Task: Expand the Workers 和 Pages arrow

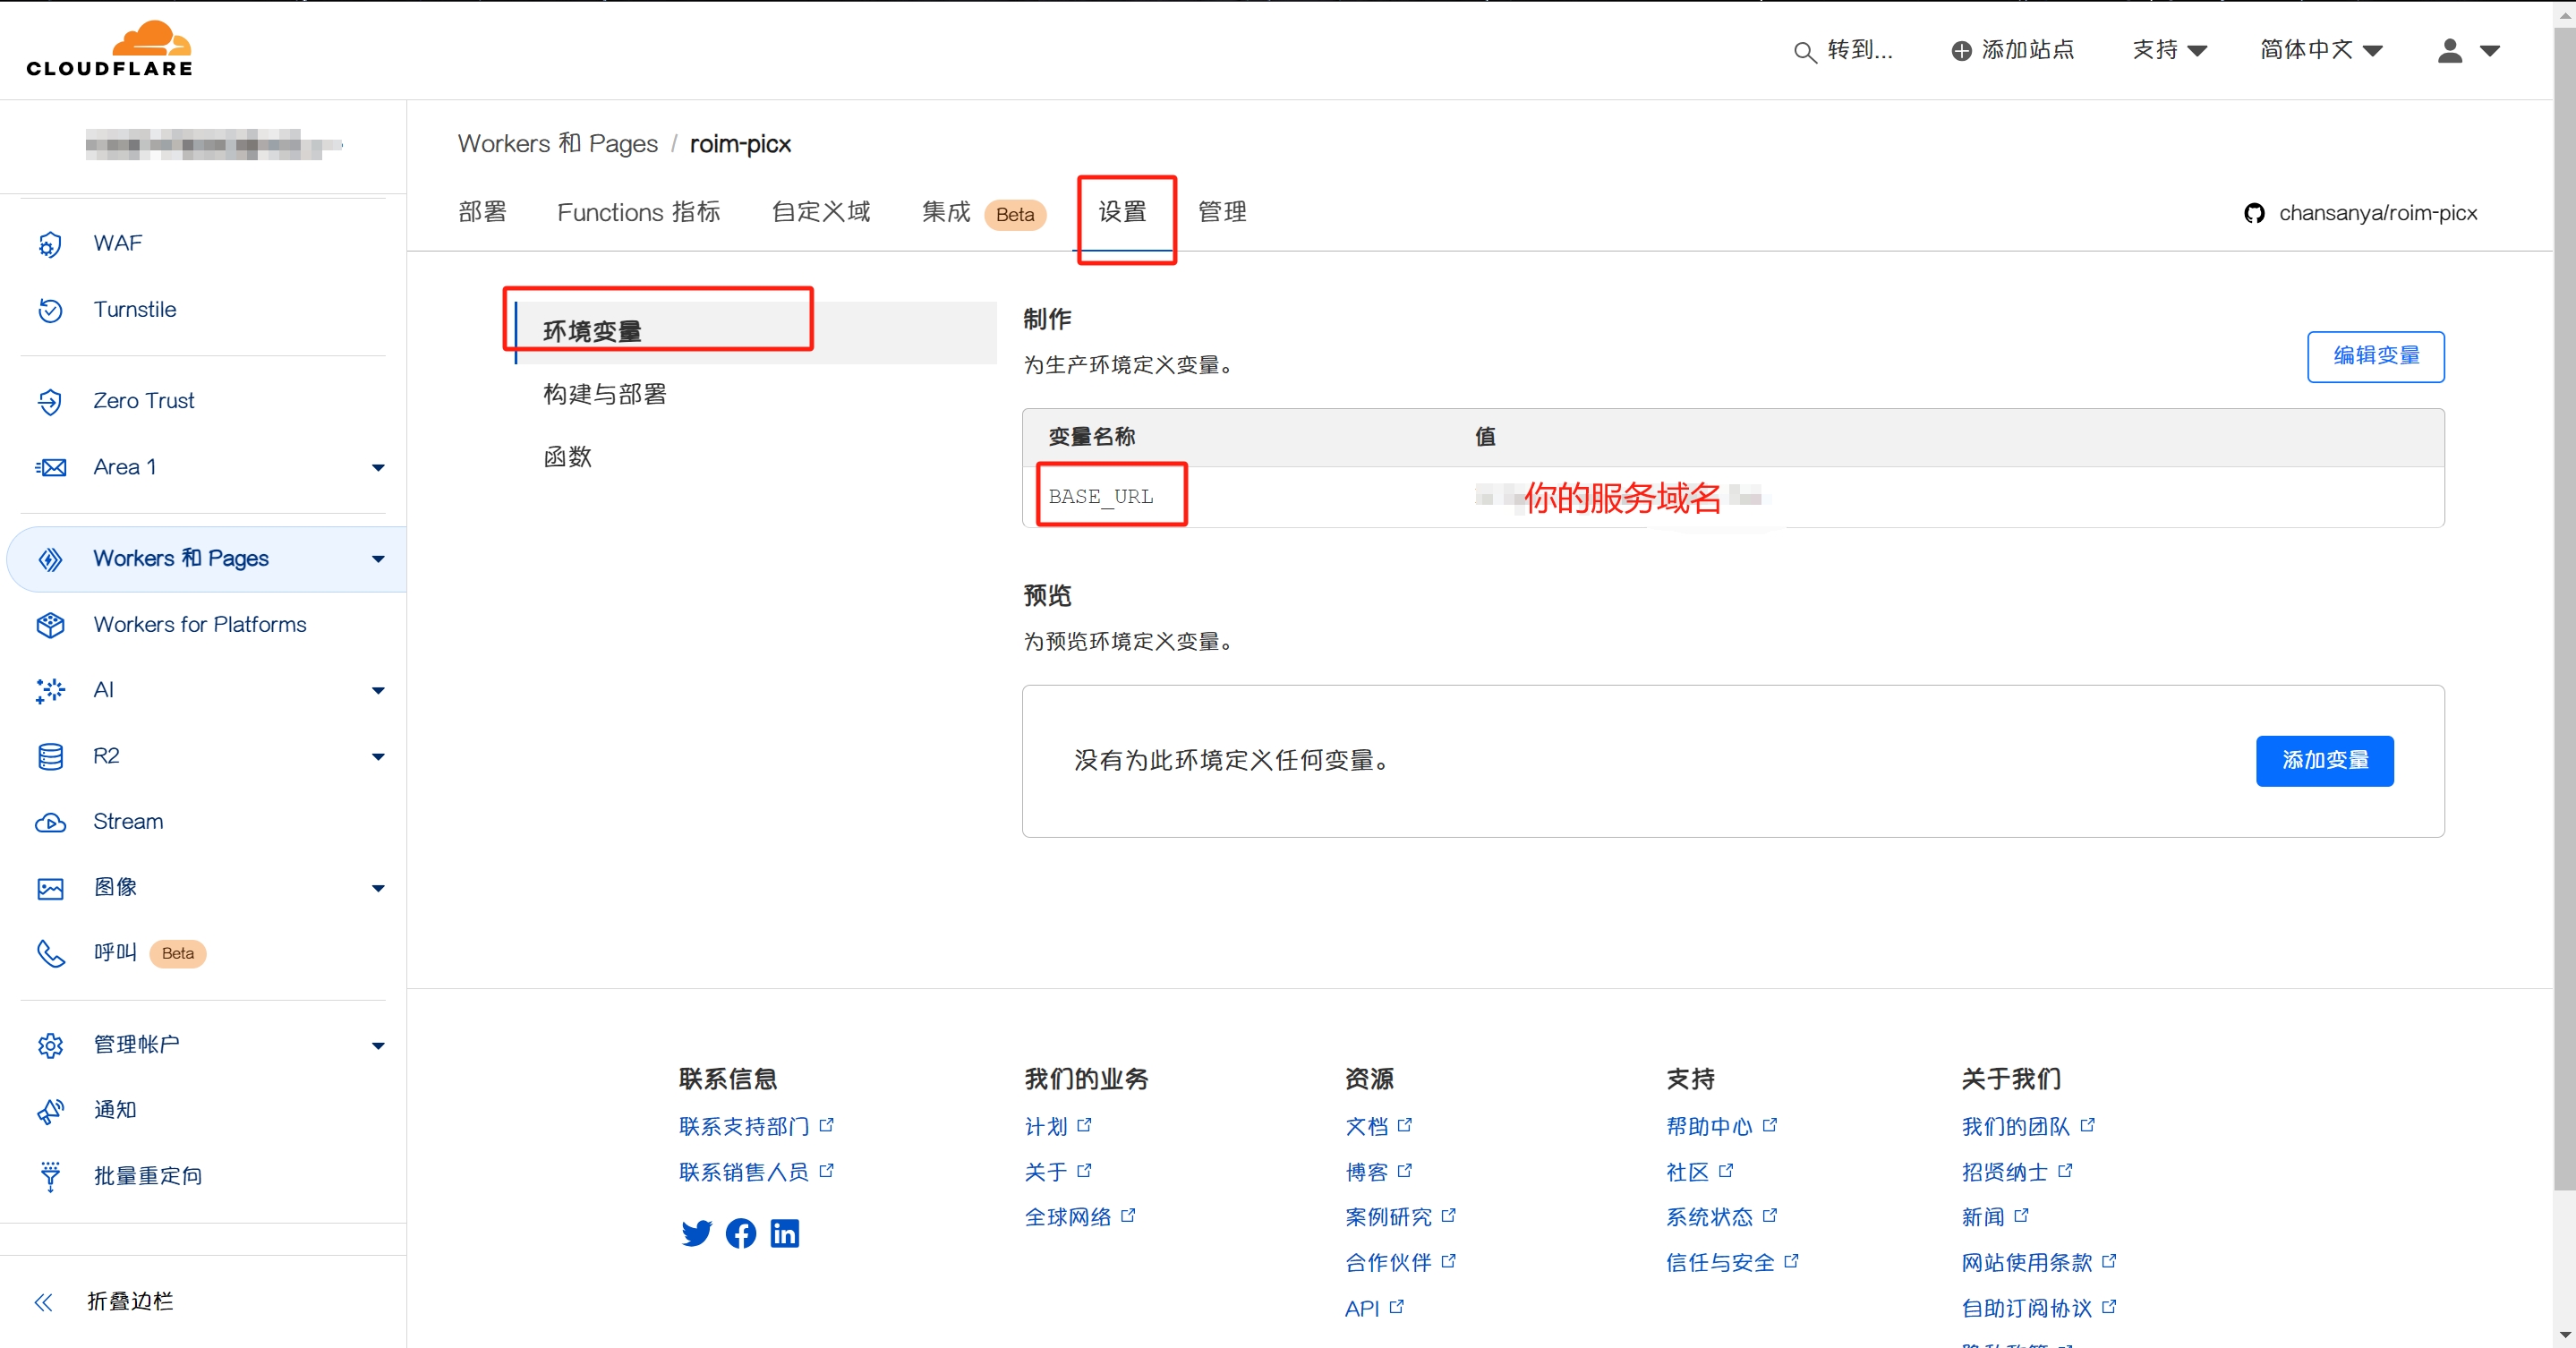Action: coord(377,558)
